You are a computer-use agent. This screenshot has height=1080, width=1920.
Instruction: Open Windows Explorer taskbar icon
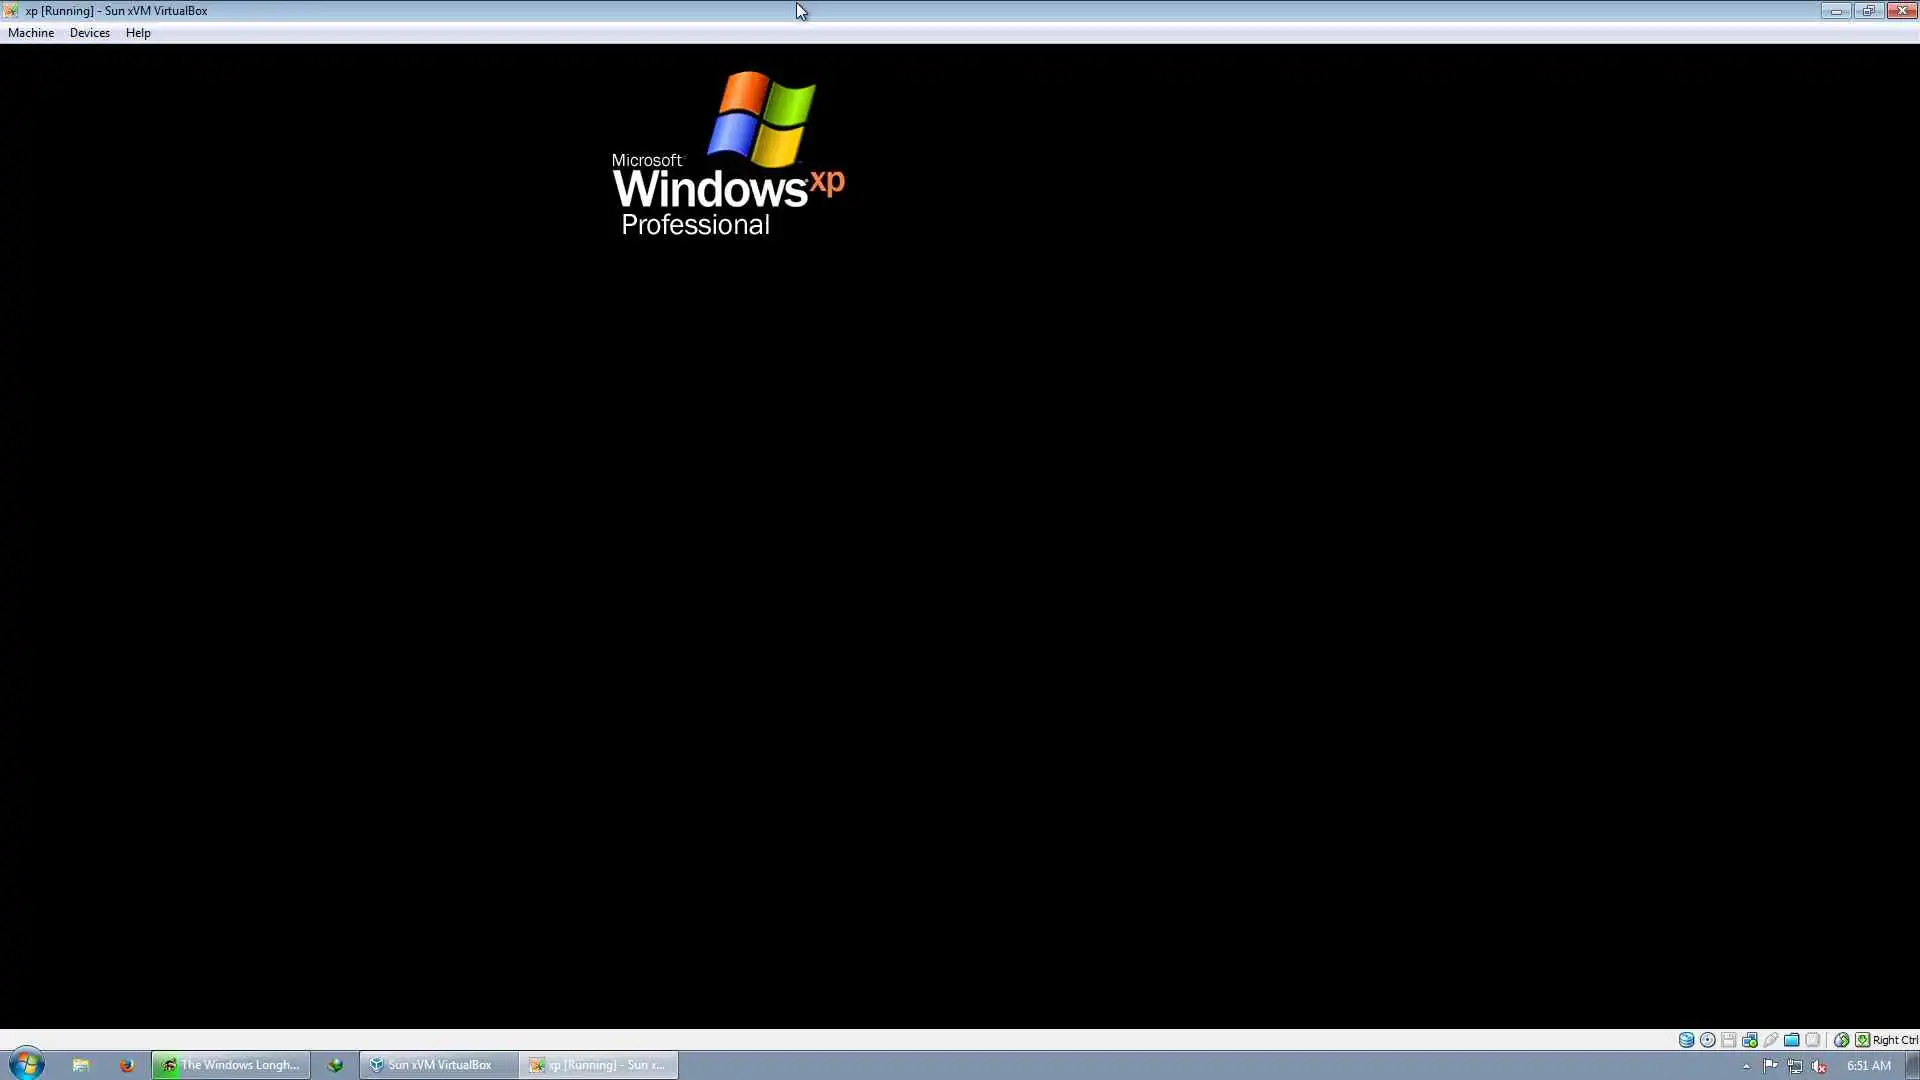(81, 1065)
